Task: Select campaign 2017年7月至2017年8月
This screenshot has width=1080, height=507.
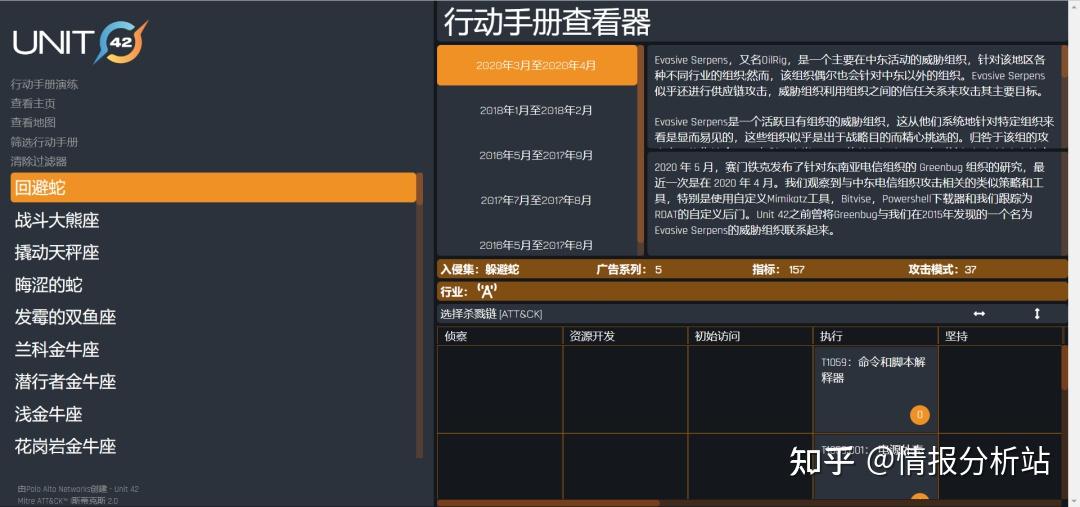Action: coord(537,200)
